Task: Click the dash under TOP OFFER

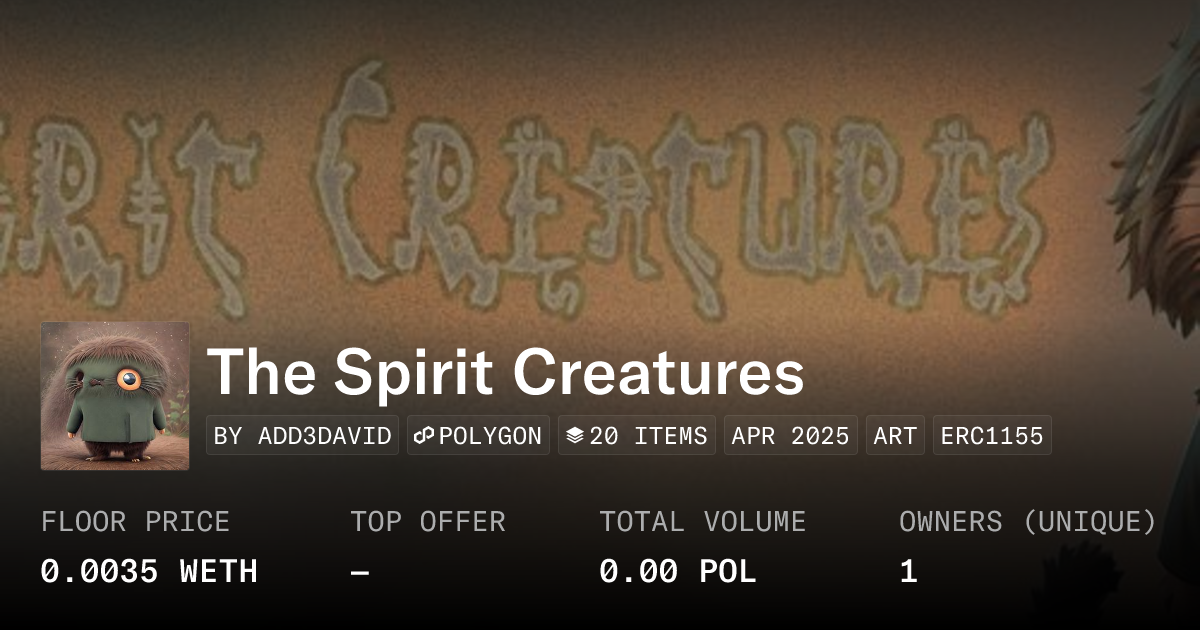Action: [360, 572]
